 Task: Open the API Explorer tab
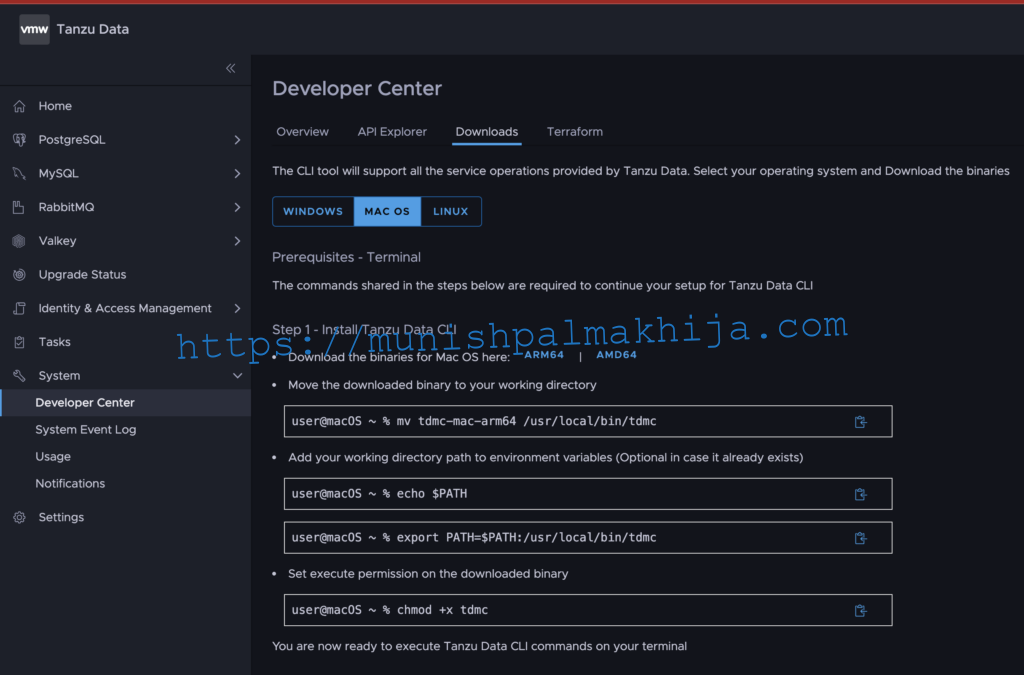point(392,132)
